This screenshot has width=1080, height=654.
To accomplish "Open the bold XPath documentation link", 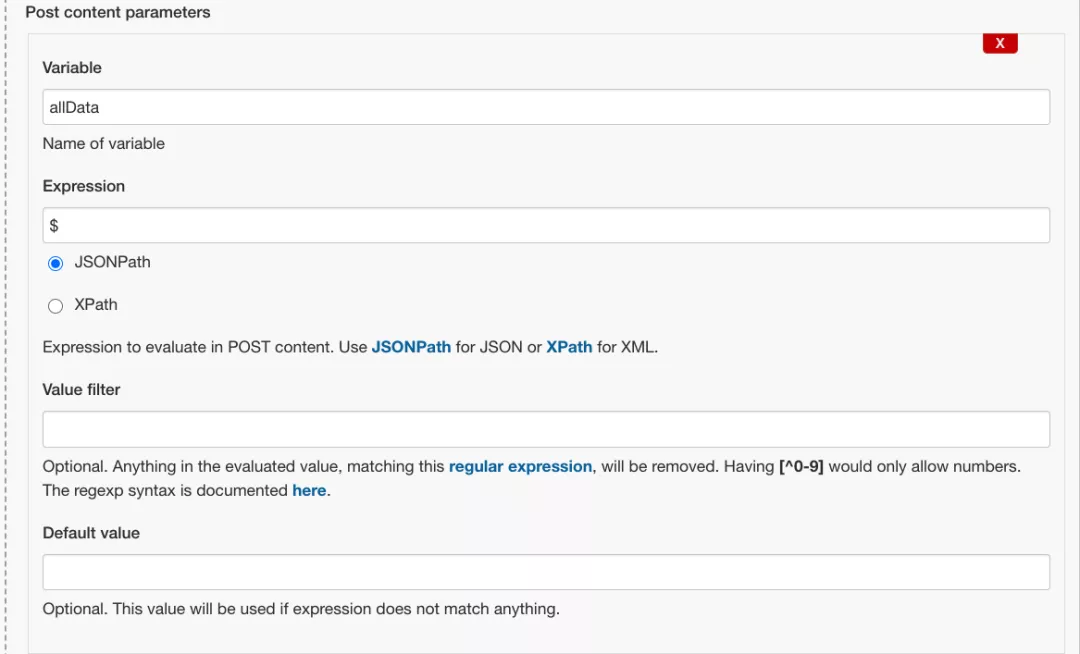I will [x=569, y=348].
